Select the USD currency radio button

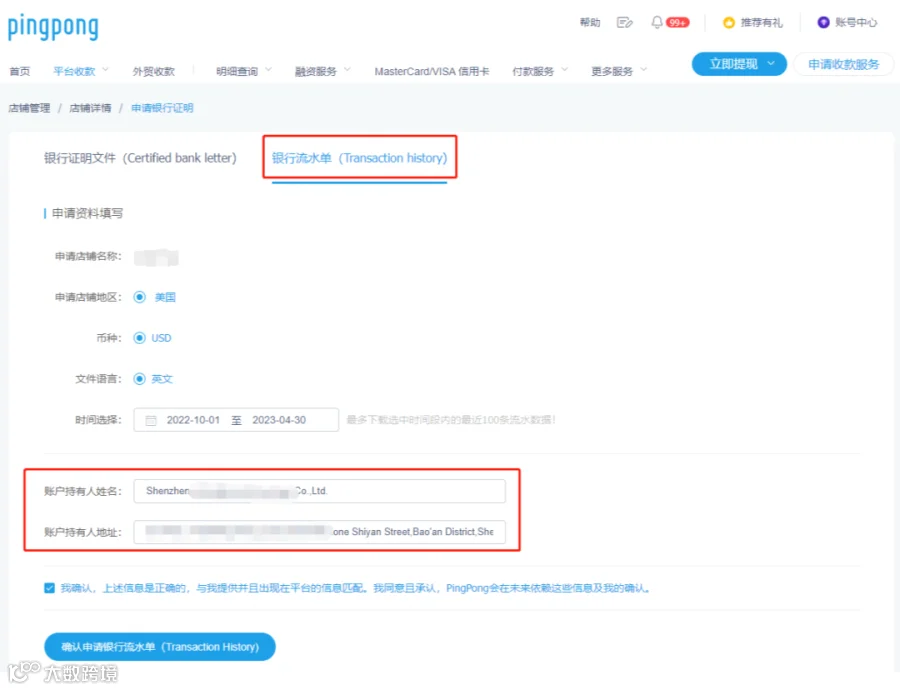coord(139,338)
